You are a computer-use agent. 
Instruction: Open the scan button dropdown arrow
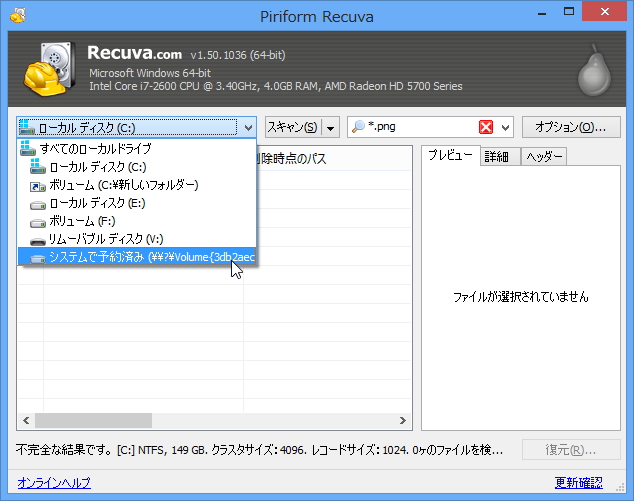click(330, 128)
